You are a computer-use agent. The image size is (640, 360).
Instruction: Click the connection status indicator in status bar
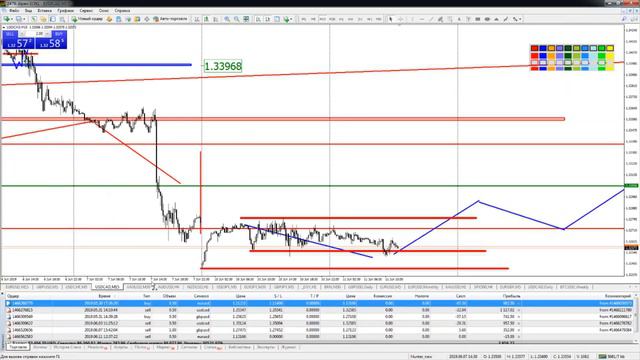tap(612, 356)
